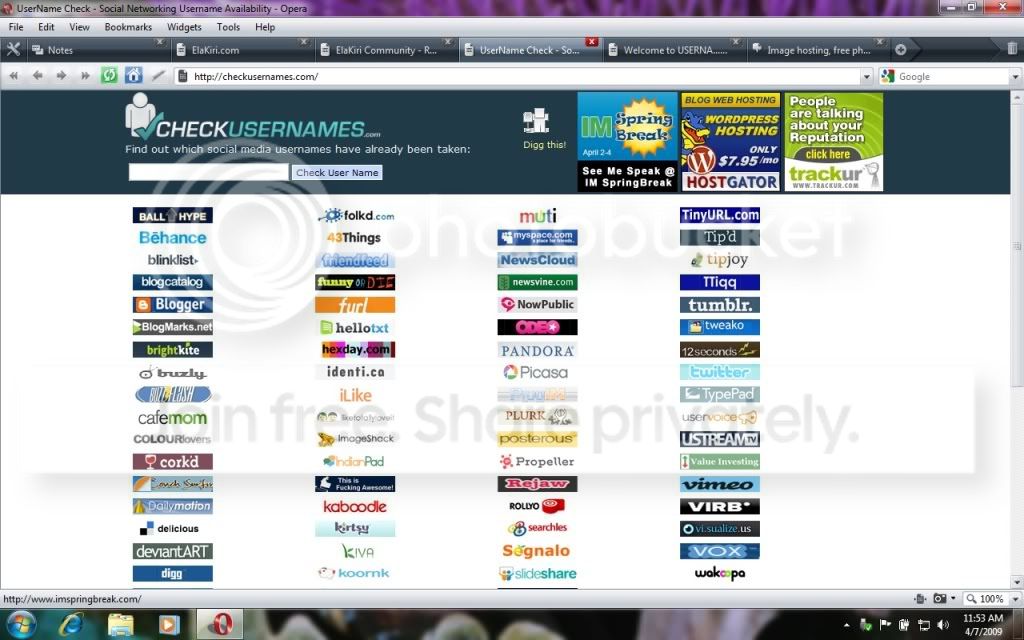The image size is (1024, 640).
Task: Click the Rewind navigation button
Action: 14,76
